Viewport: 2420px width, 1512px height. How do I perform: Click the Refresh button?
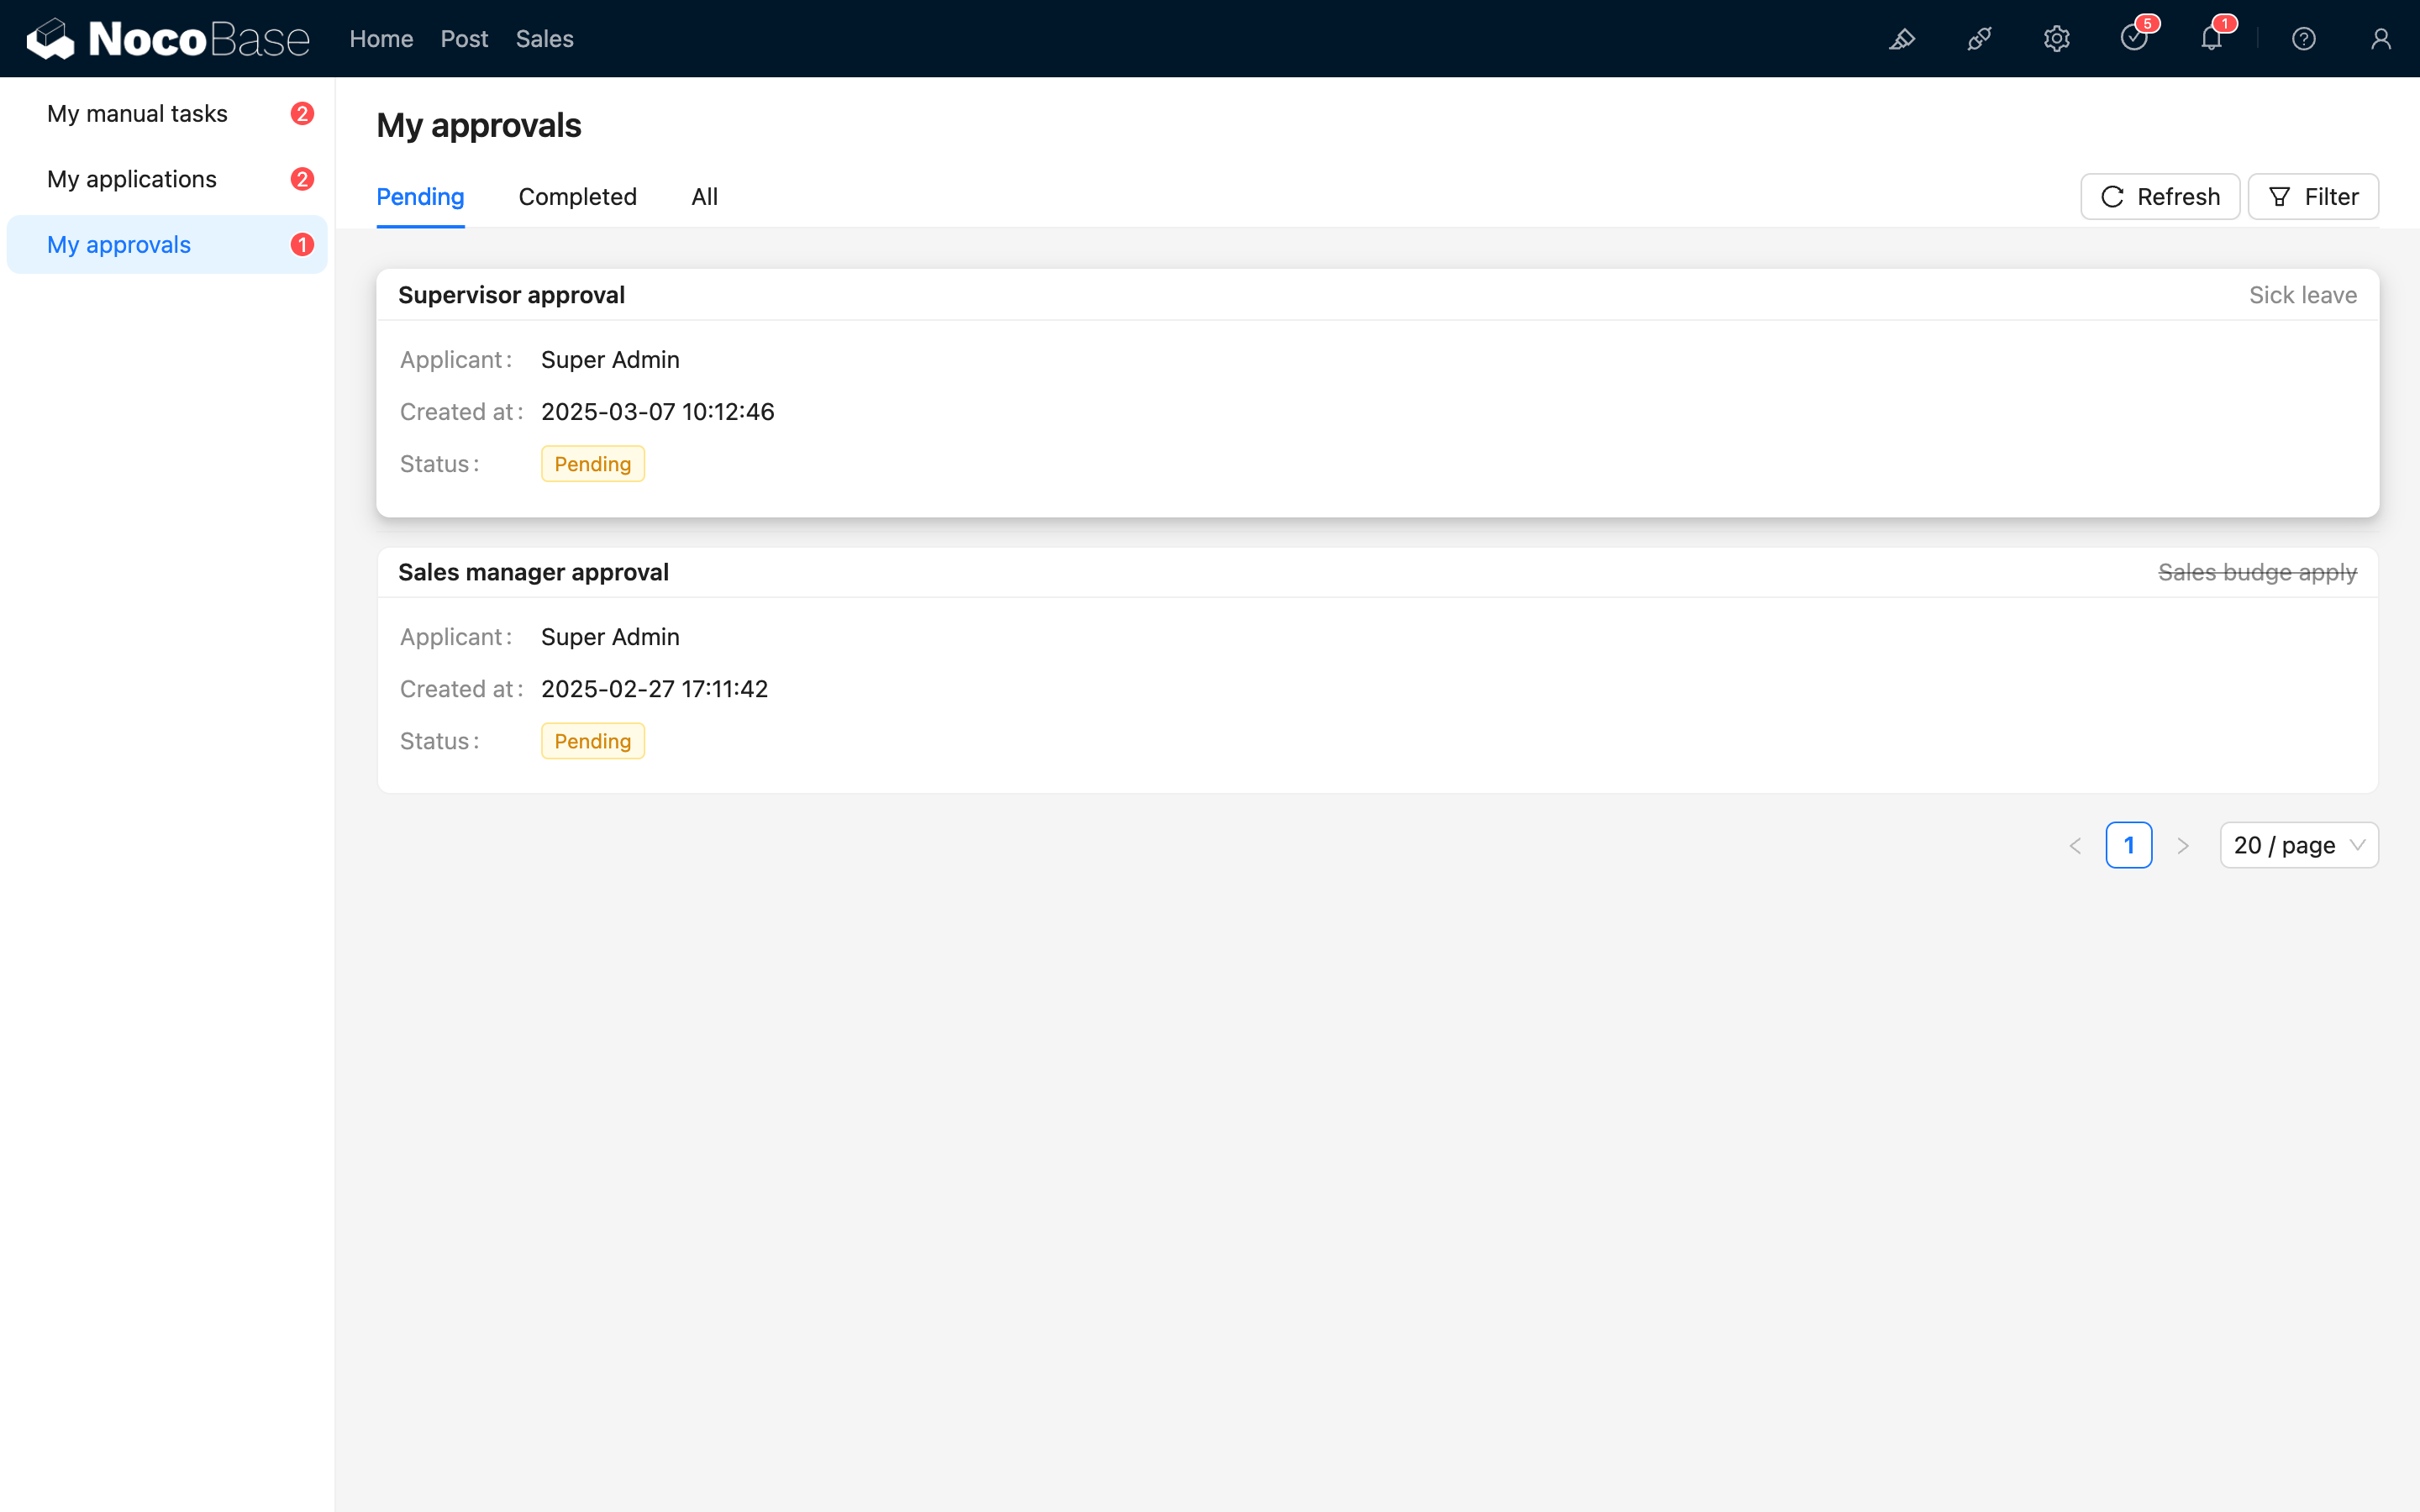[x=2159, y=197]
